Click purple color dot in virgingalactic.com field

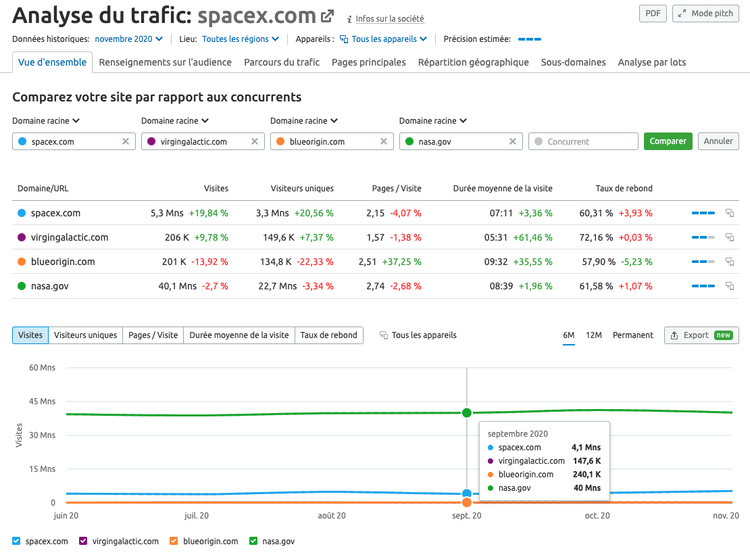tap(151, 141)
